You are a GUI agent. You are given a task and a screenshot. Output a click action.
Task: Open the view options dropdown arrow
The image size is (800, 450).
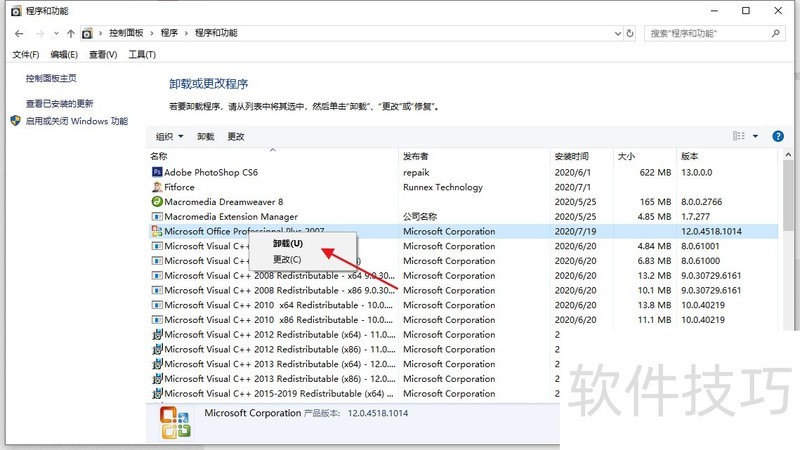pos(755,136)
